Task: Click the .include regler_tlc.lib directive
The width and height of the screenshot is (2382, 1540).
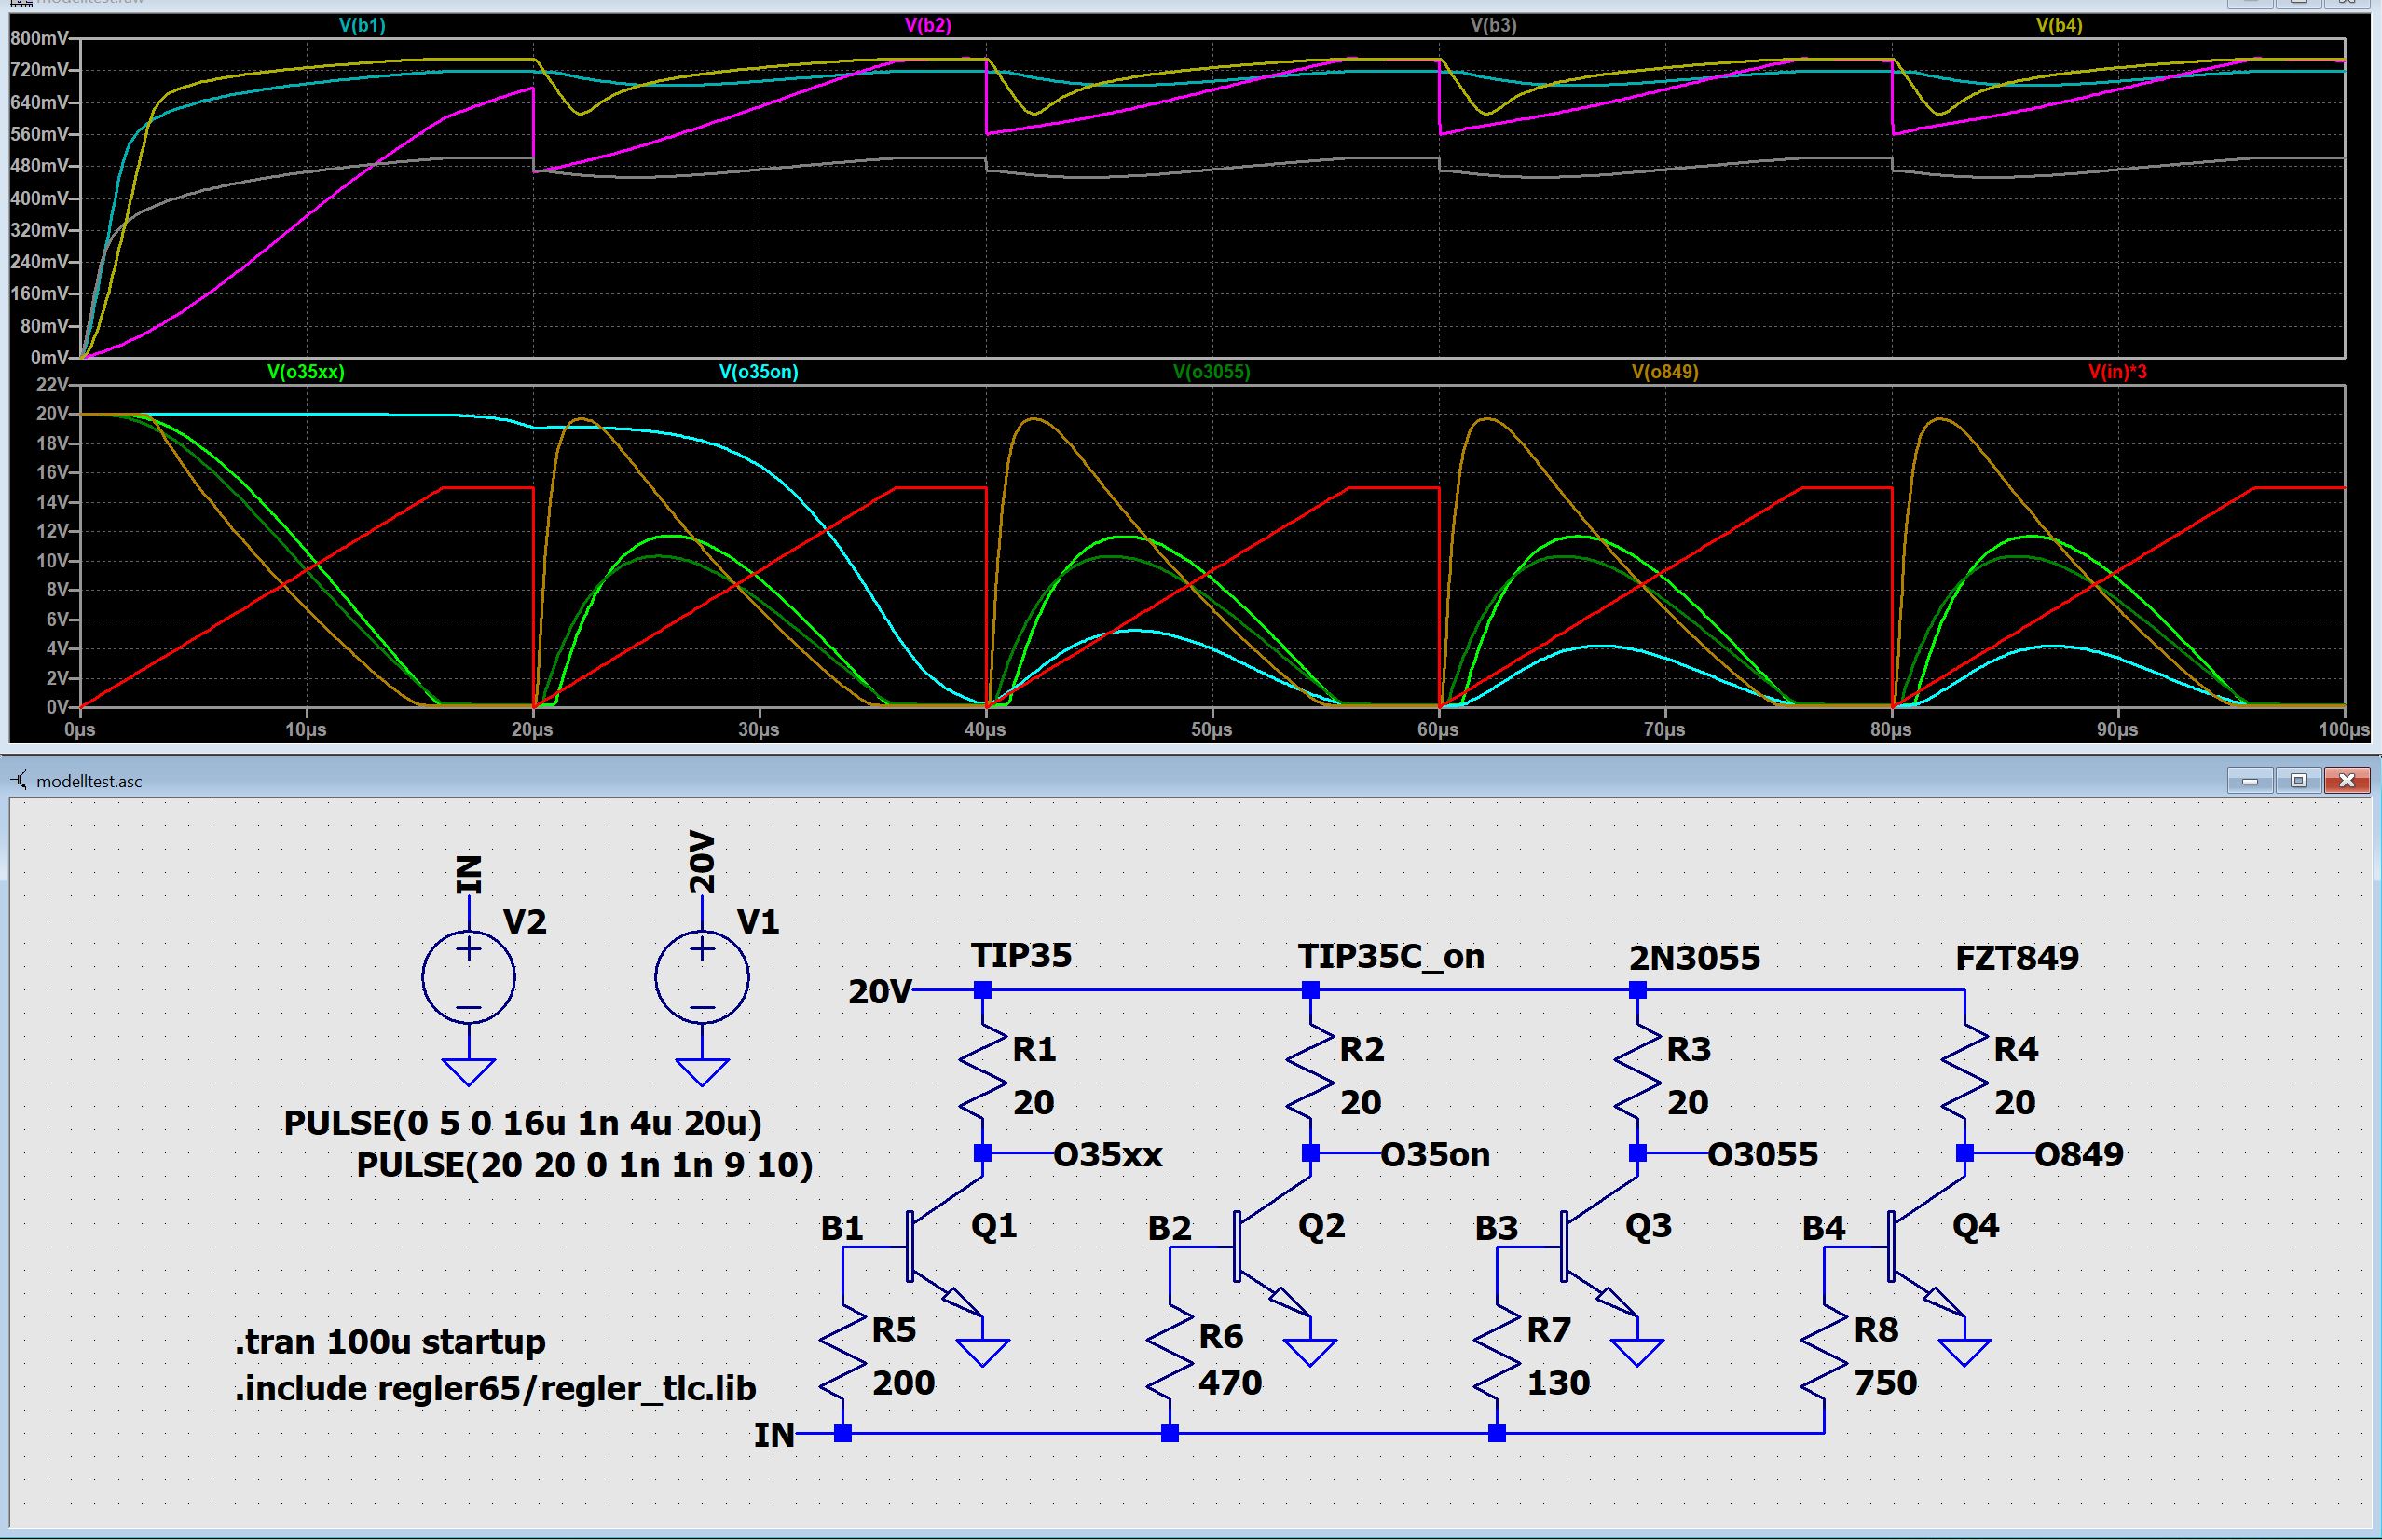Action: point(495,1388)
